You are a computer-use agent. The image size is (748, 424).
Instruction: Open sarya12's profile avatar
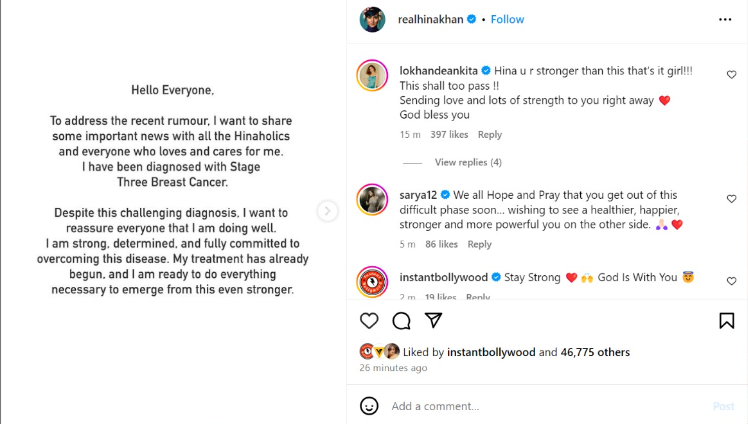coord(372,200)
